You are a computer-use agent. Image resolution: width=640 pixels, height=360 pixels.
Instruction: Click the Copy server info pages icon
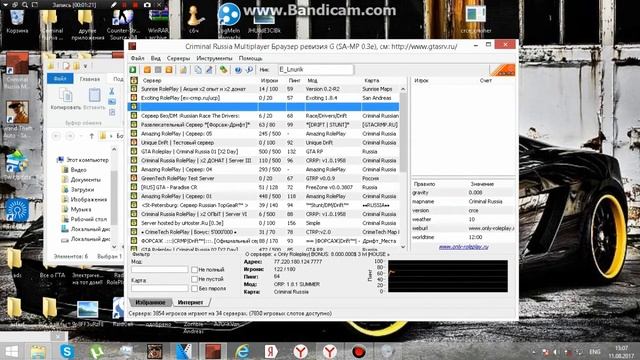[198, 70]
